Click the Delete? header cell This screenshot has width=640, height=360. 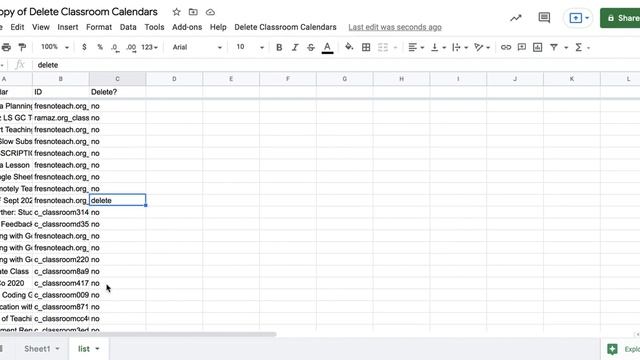tap(118, 92)
